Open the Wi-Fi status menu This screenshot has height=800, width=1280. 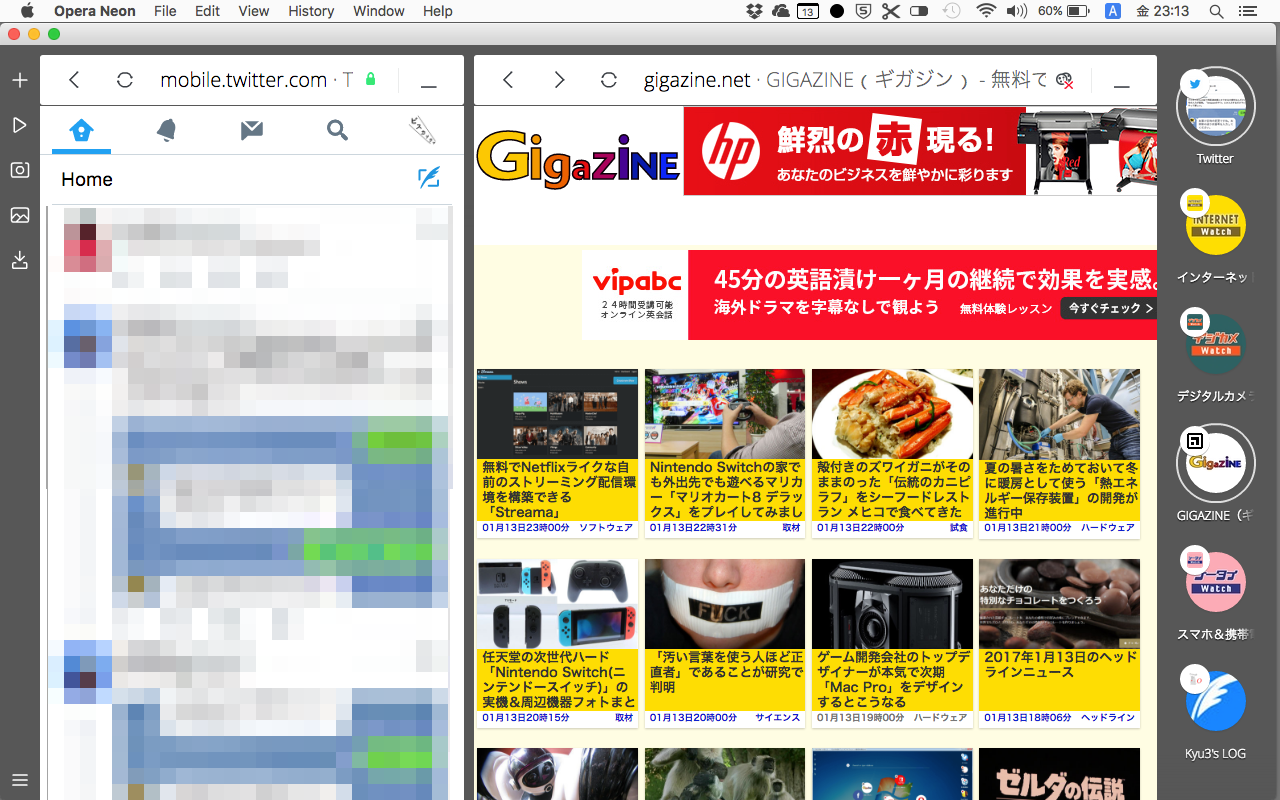point(987,11)
